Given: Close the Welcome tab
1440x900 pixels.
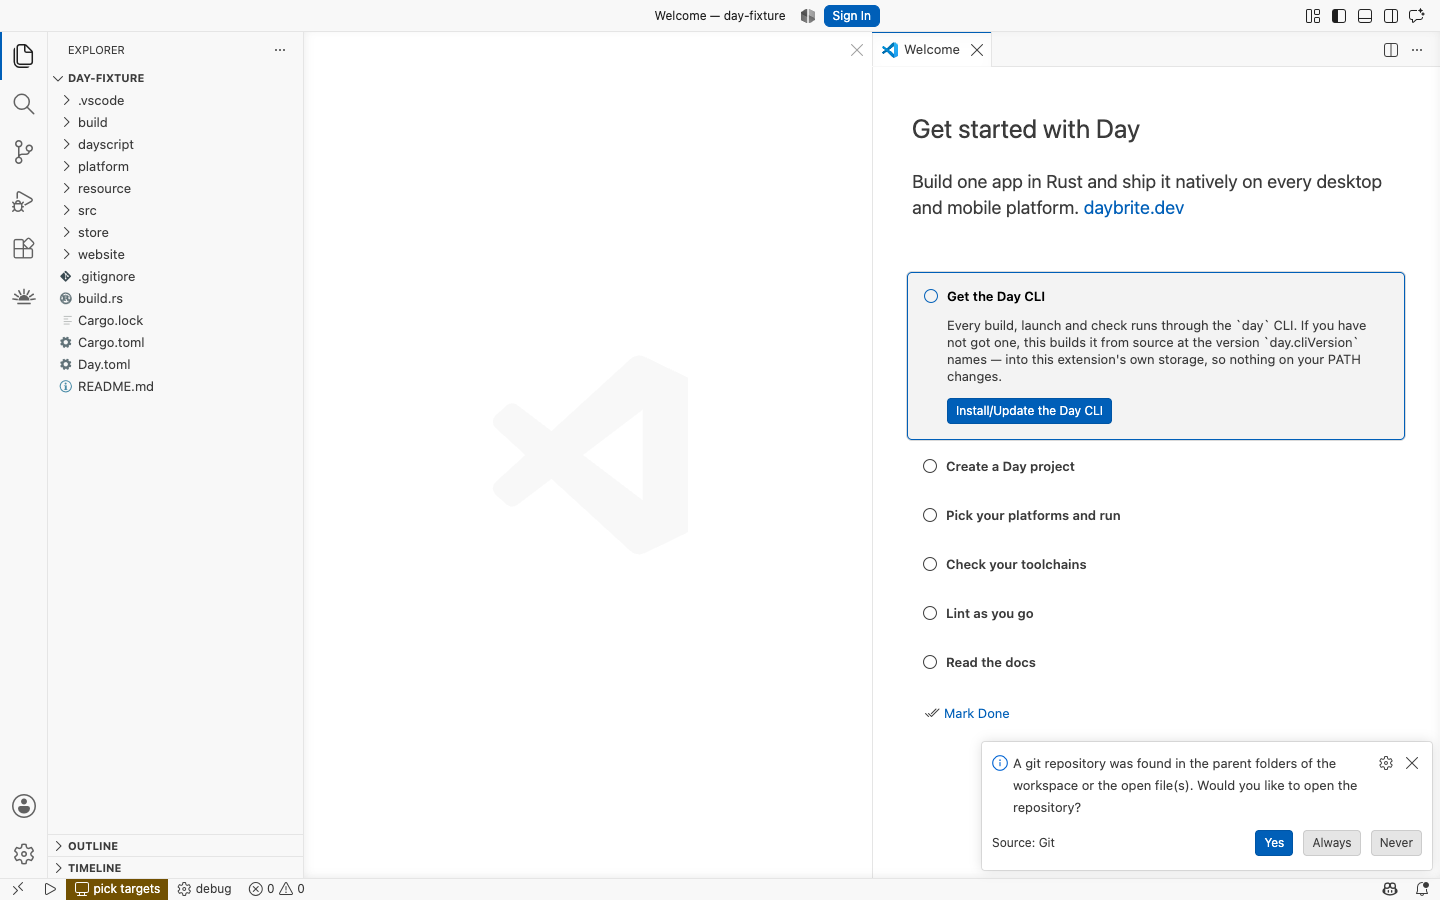Looking at the screenshot, I should [x=977, y=50].
